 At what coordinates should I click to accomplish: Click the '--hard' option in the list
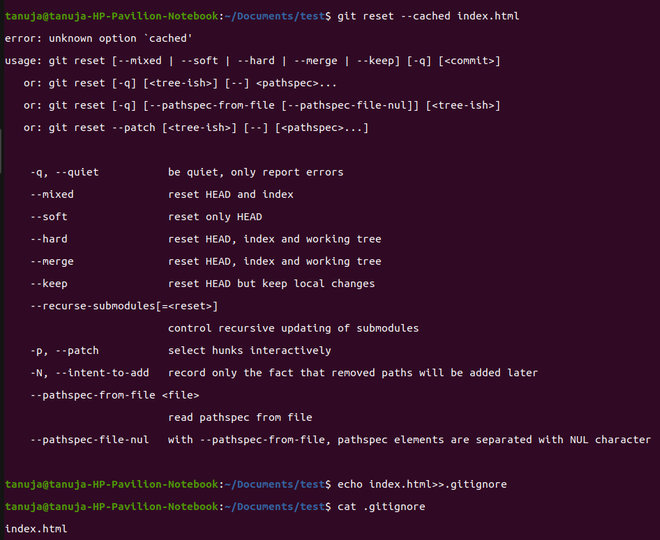pyautogui.click(x=49, y=239)
